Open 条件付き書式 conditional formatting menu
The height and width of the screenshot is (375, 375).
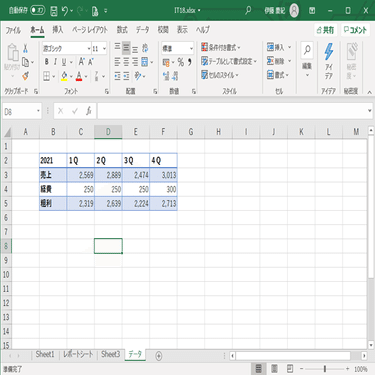pyautogui.click(x=220, y=47)
